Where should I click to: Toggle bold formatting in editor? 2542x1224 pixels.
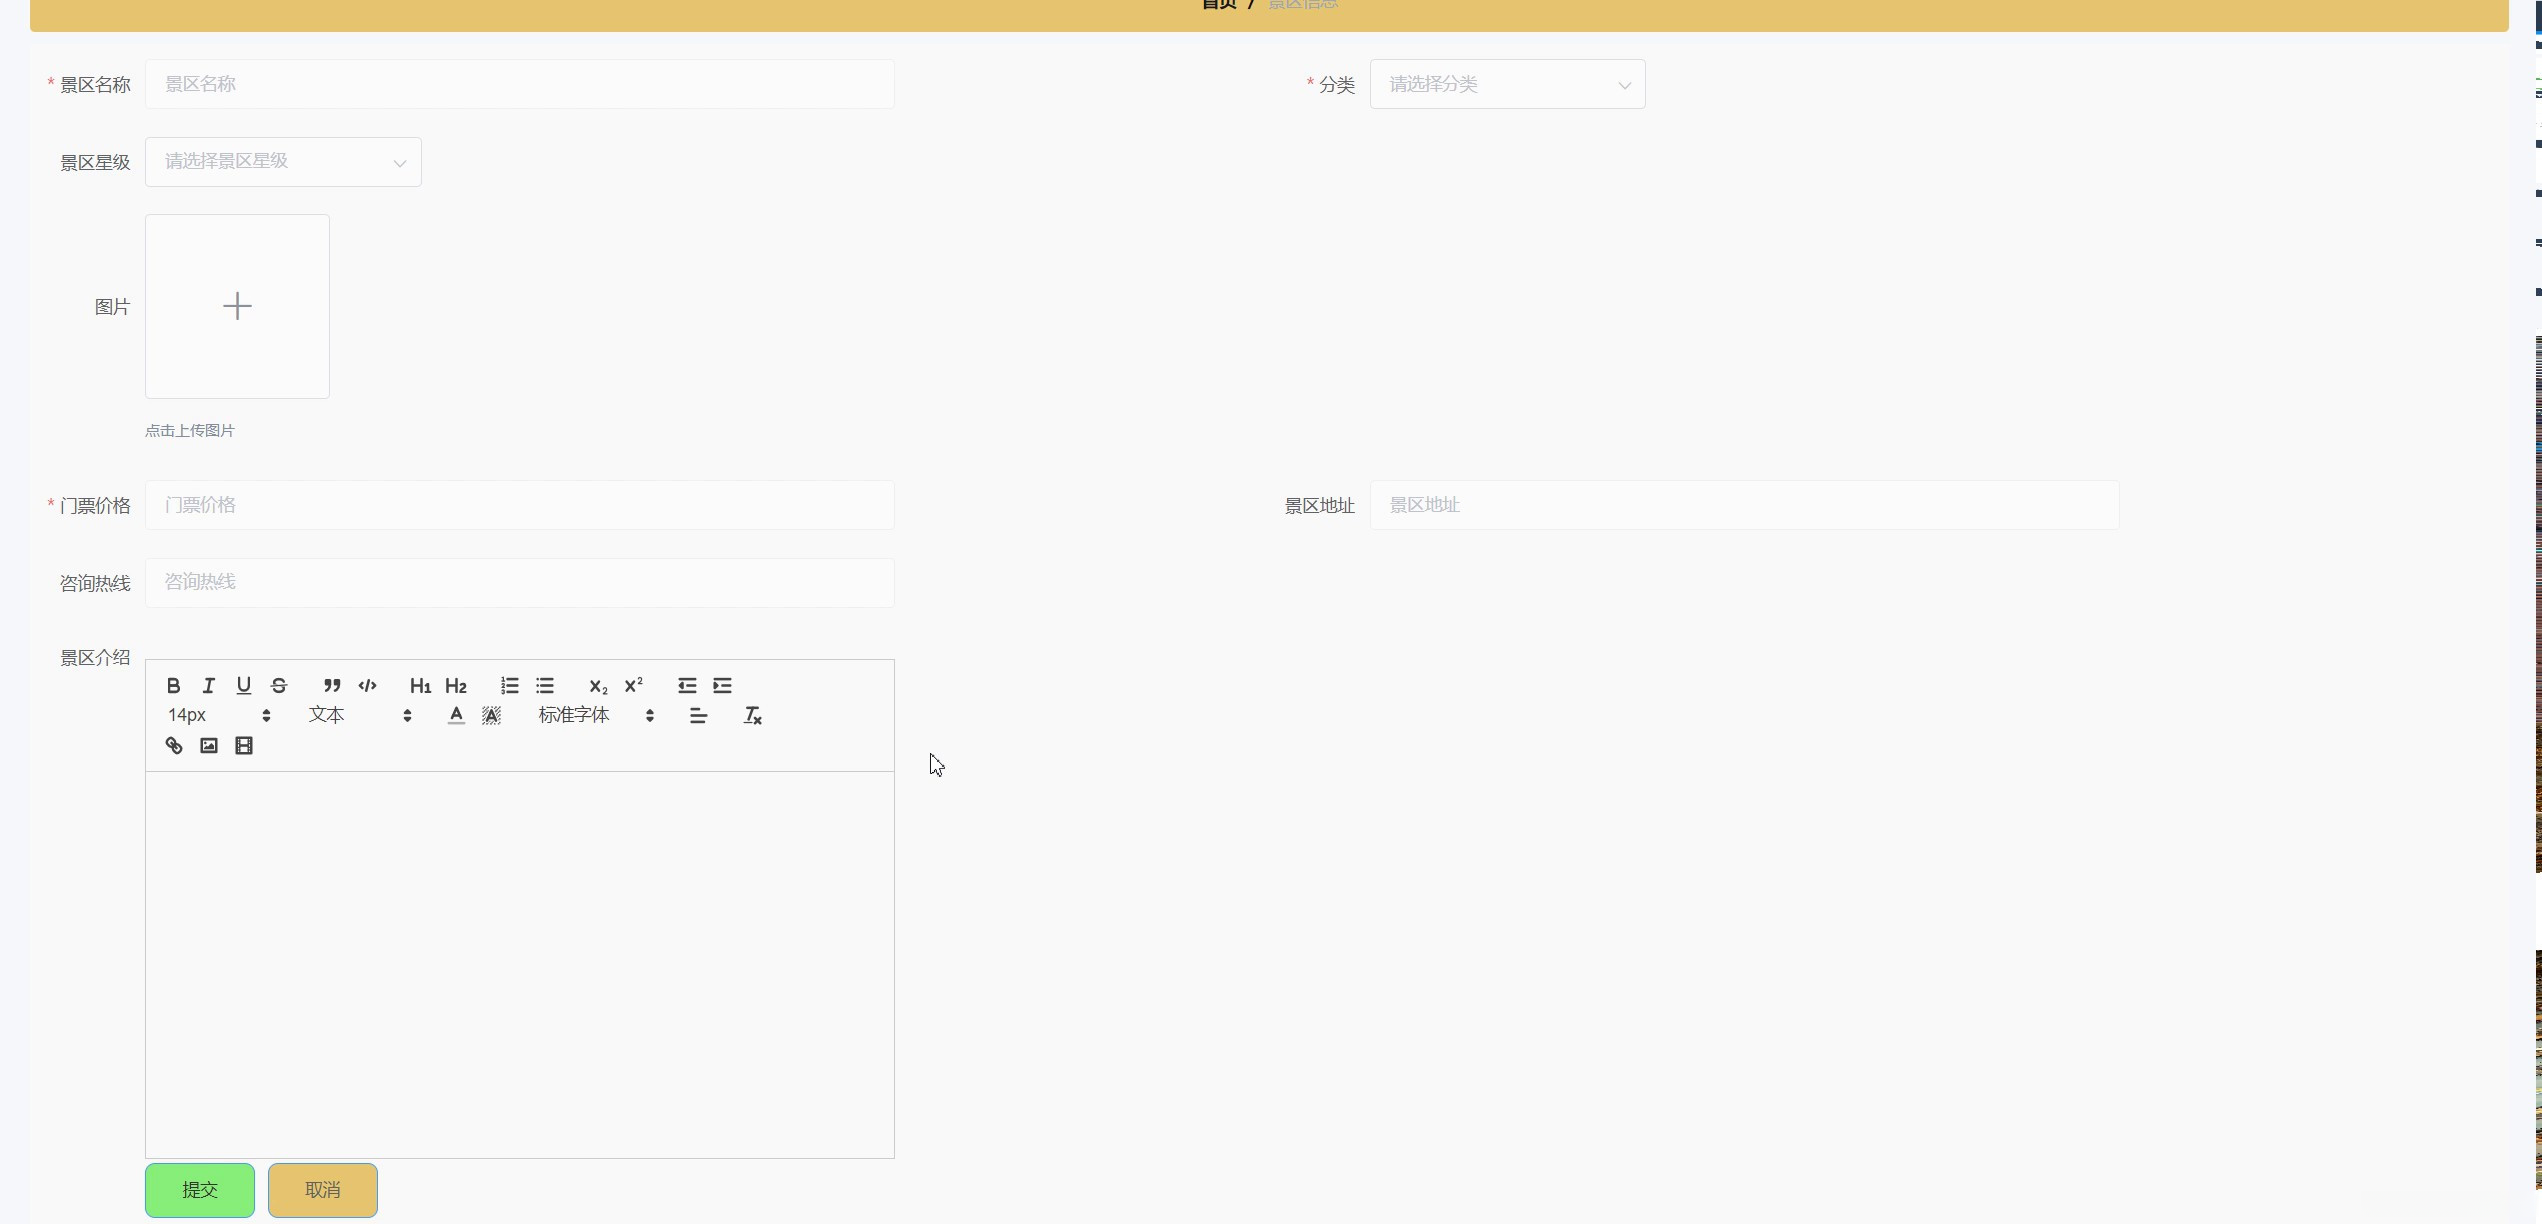point(173,686)
